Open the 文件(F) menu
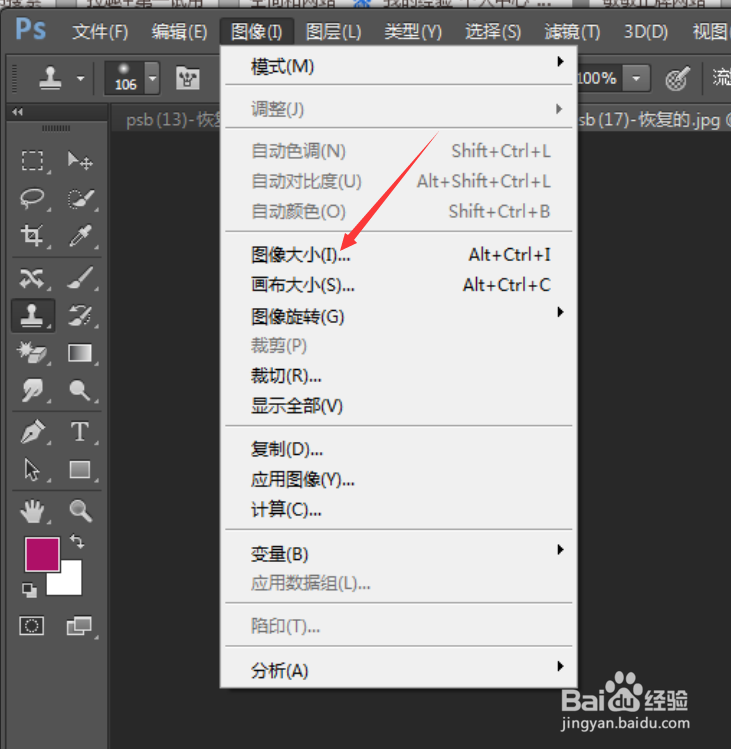Image resolution: width=731 pixels, height=749 pixels. tap(100, 32)
